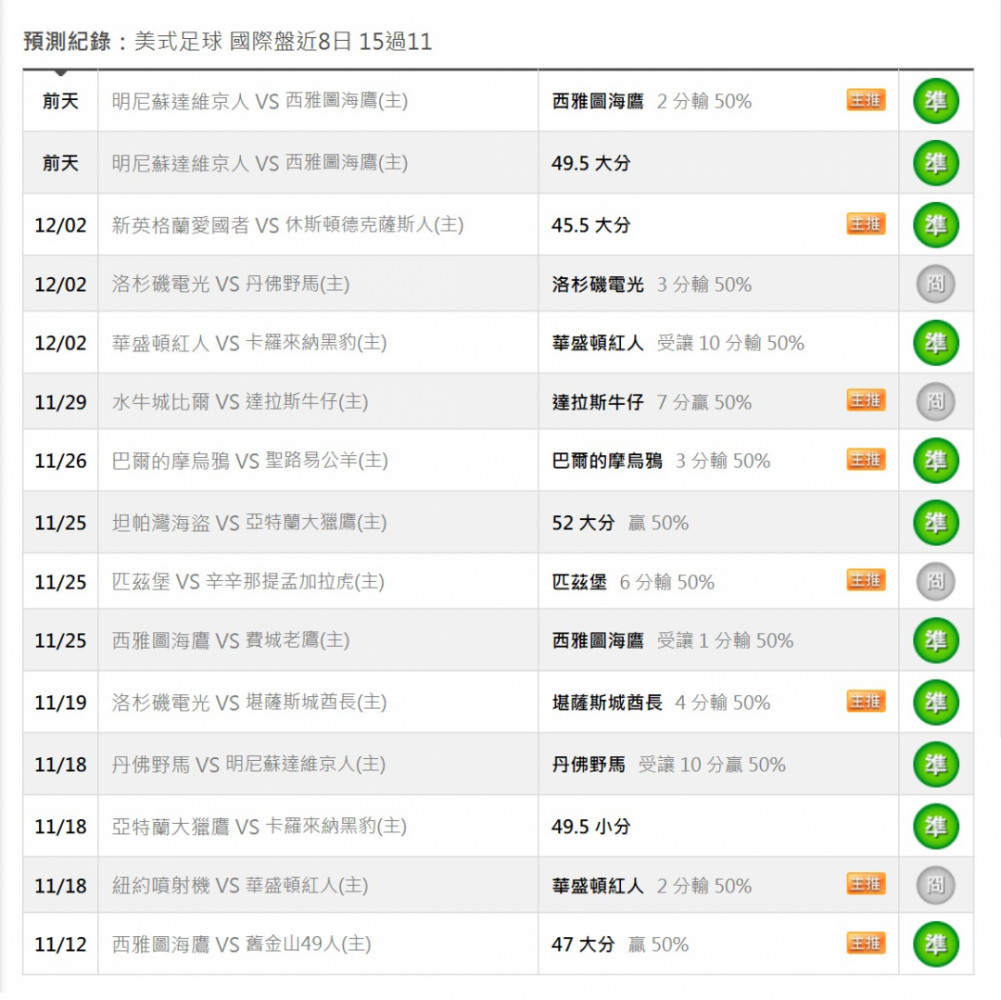This screenshot has height=1000, width=1001.
Task: Click the prediction 洛杉磯電光 3 分輸 50%
Action: (652, 284)
